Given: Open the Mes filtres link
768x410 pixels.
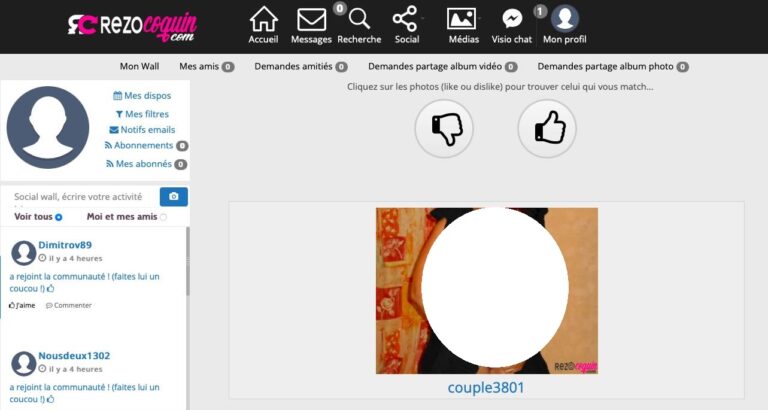Looking at the screenshot, I should pos(142,114).
